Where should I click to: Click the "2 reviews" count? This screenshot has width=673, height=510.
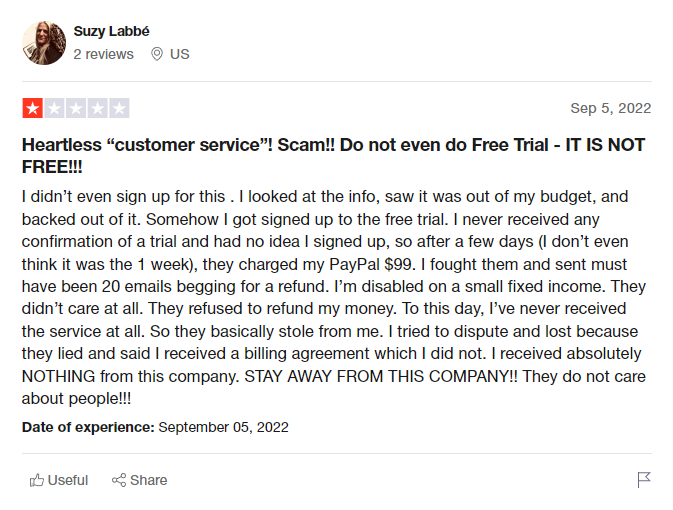[x=103, y=54]
